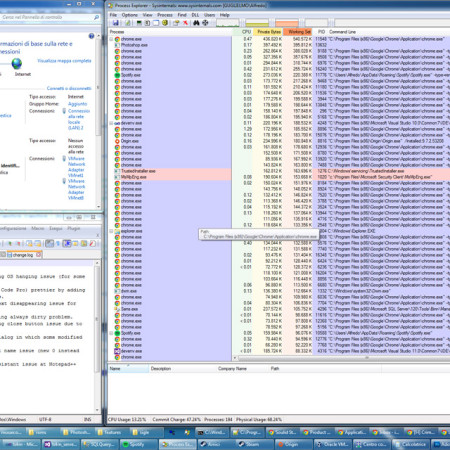
Task: Open the Properties toolbar icon
Action: click(x=176, y=23)
